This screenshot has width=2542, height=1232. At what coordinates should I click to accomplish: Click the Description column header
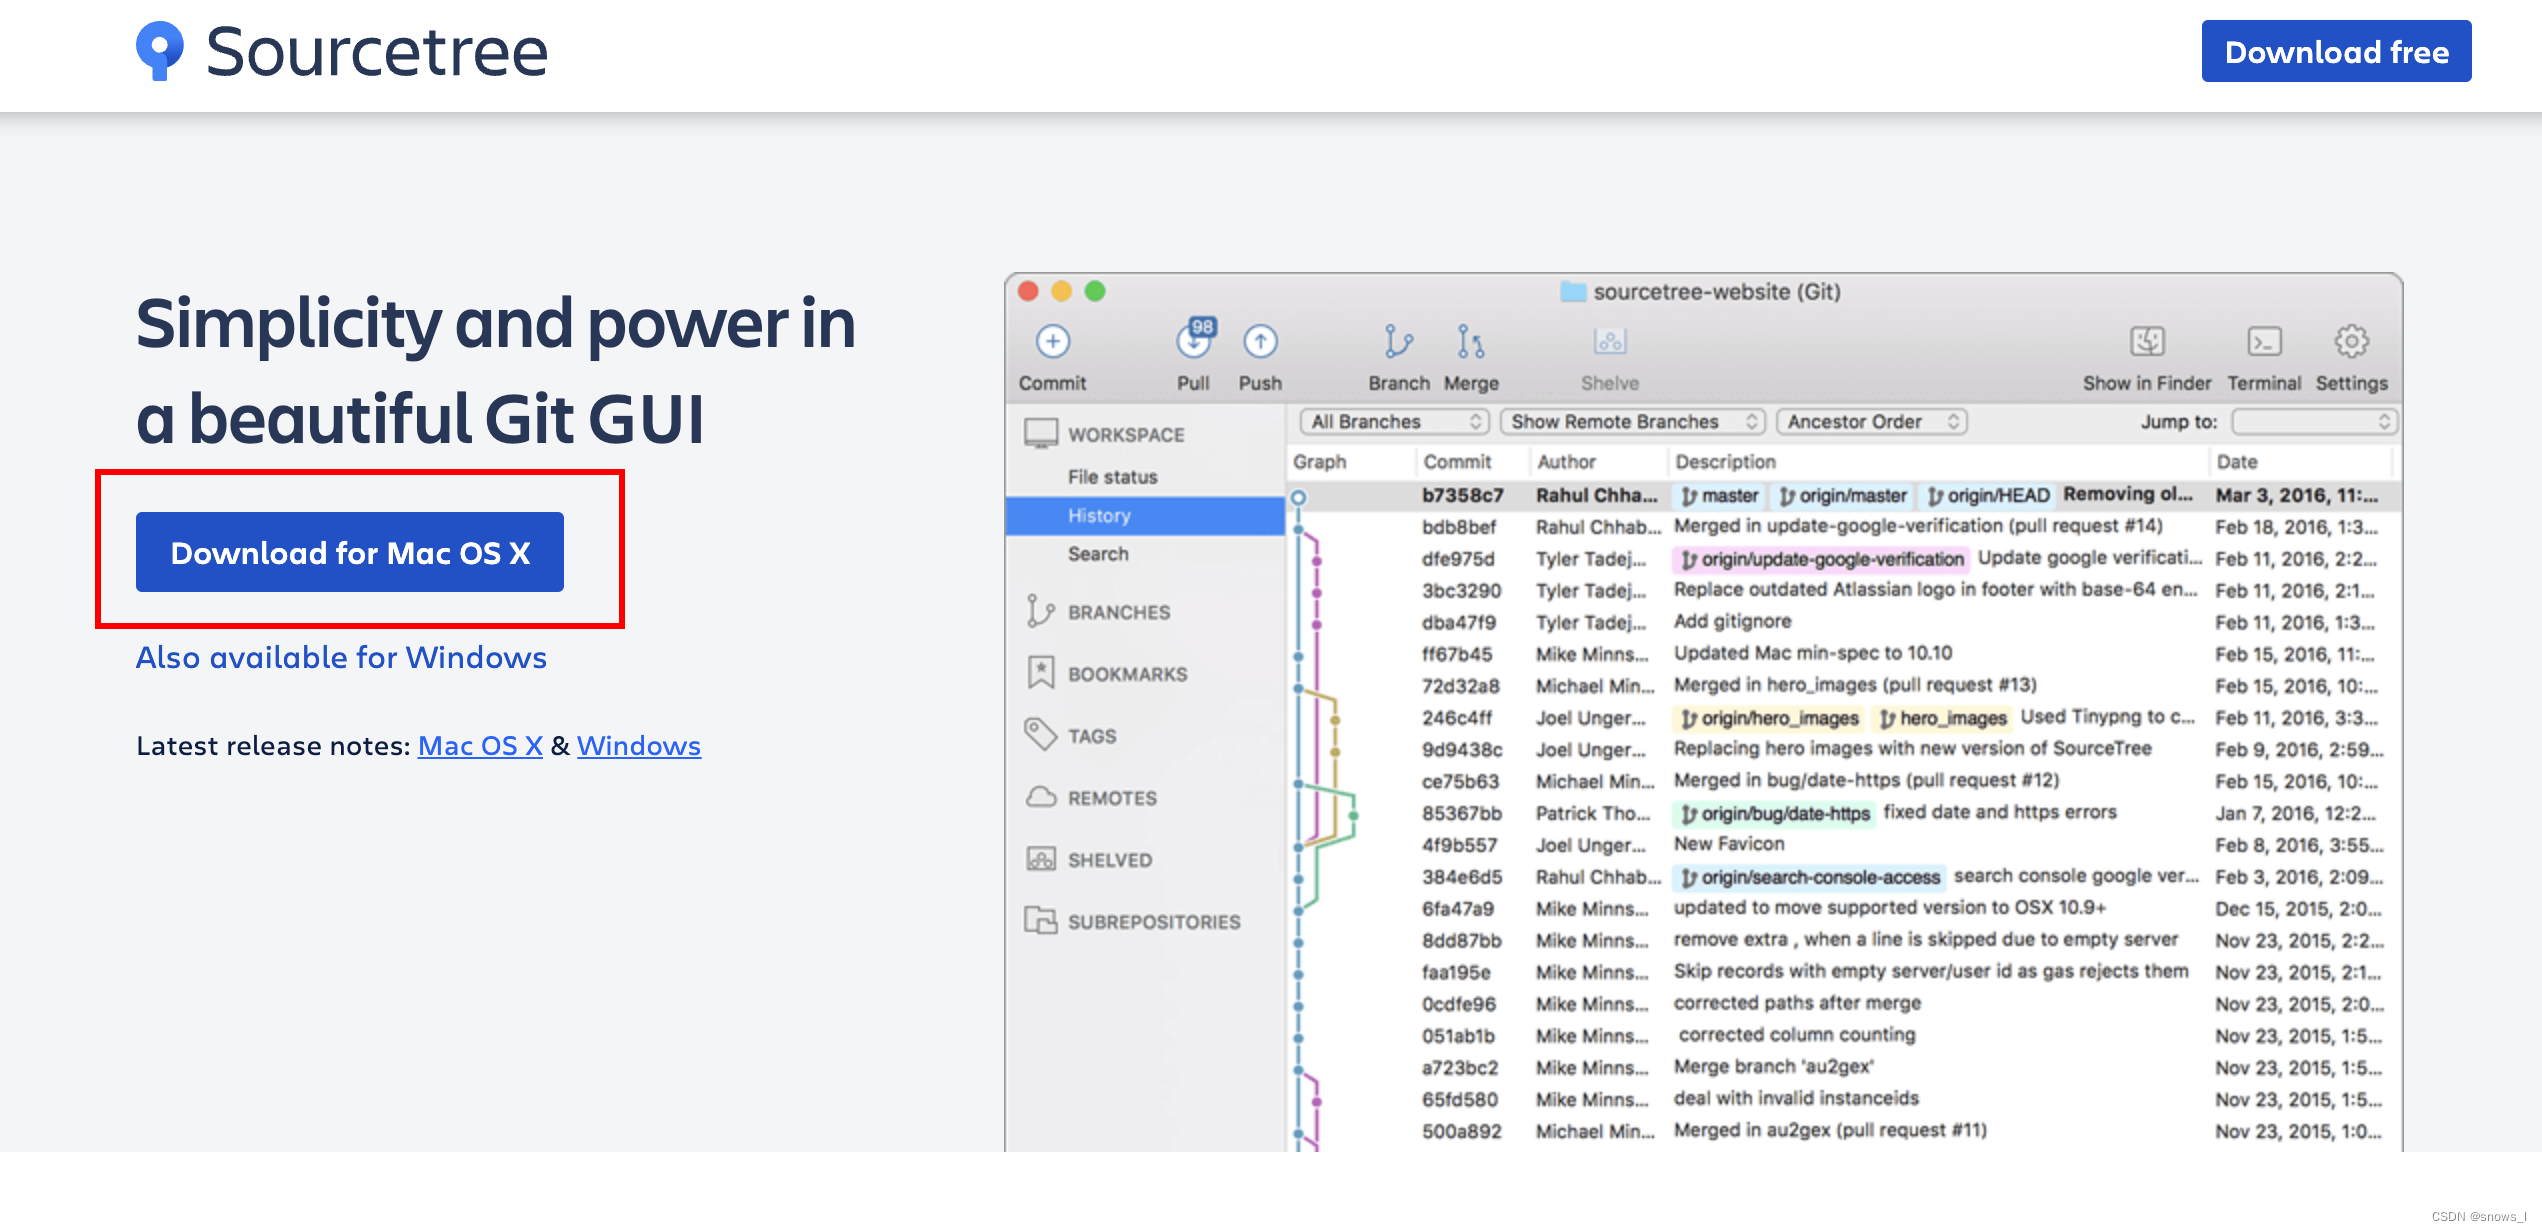click(x=1725, y=462)
